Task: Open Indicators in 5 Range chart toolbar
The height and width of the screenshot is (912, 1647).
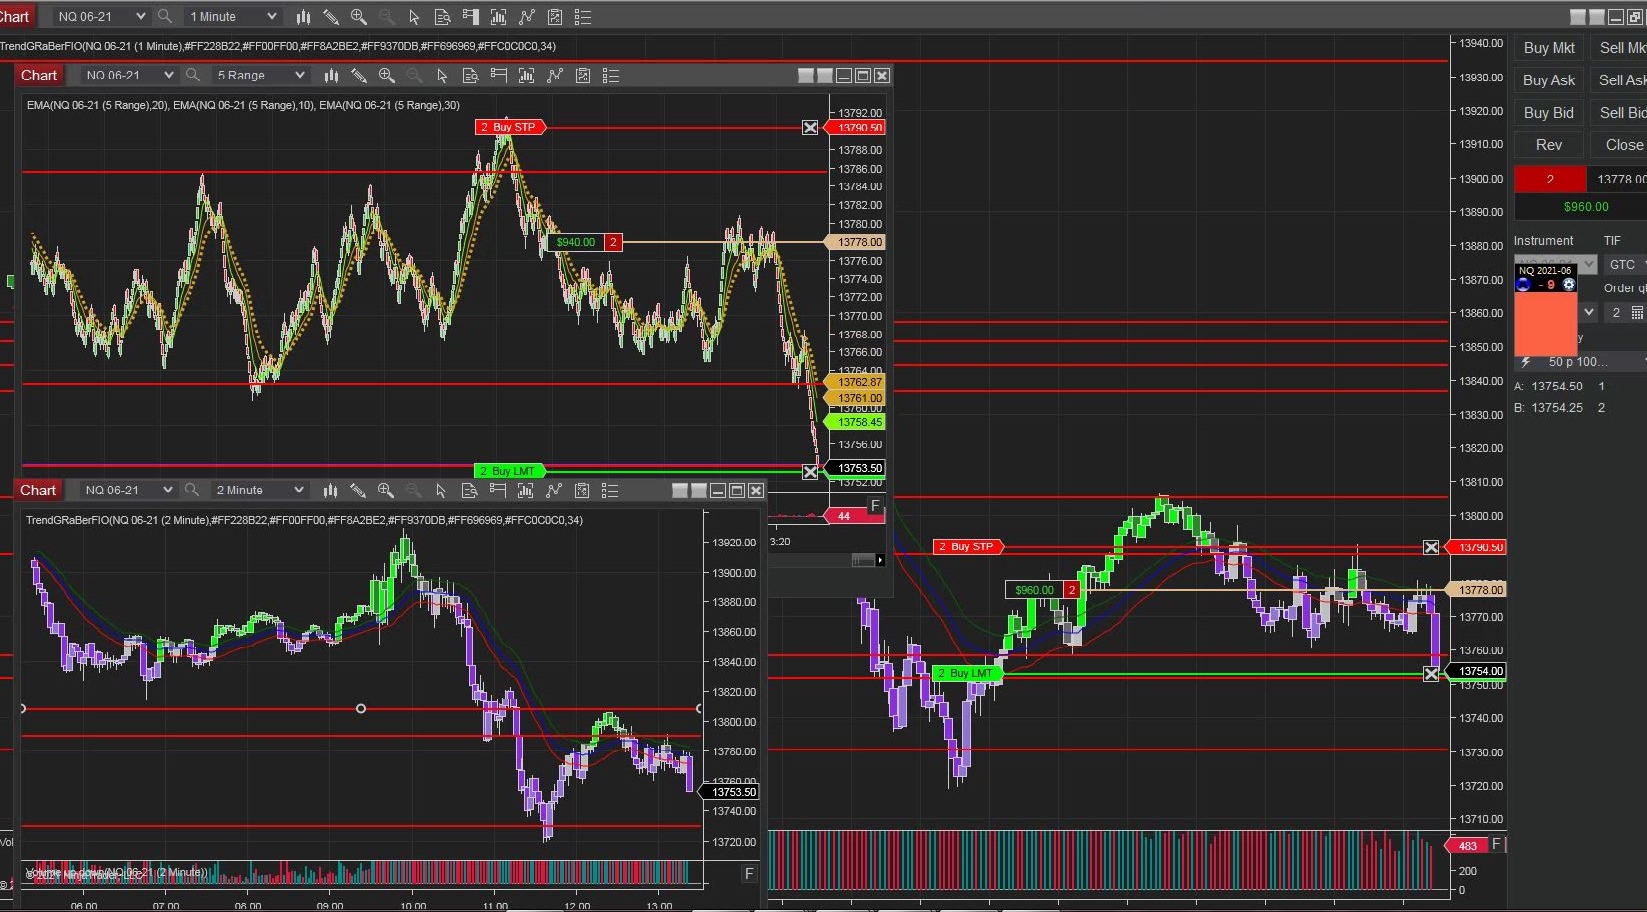Action: pos(555,75)
